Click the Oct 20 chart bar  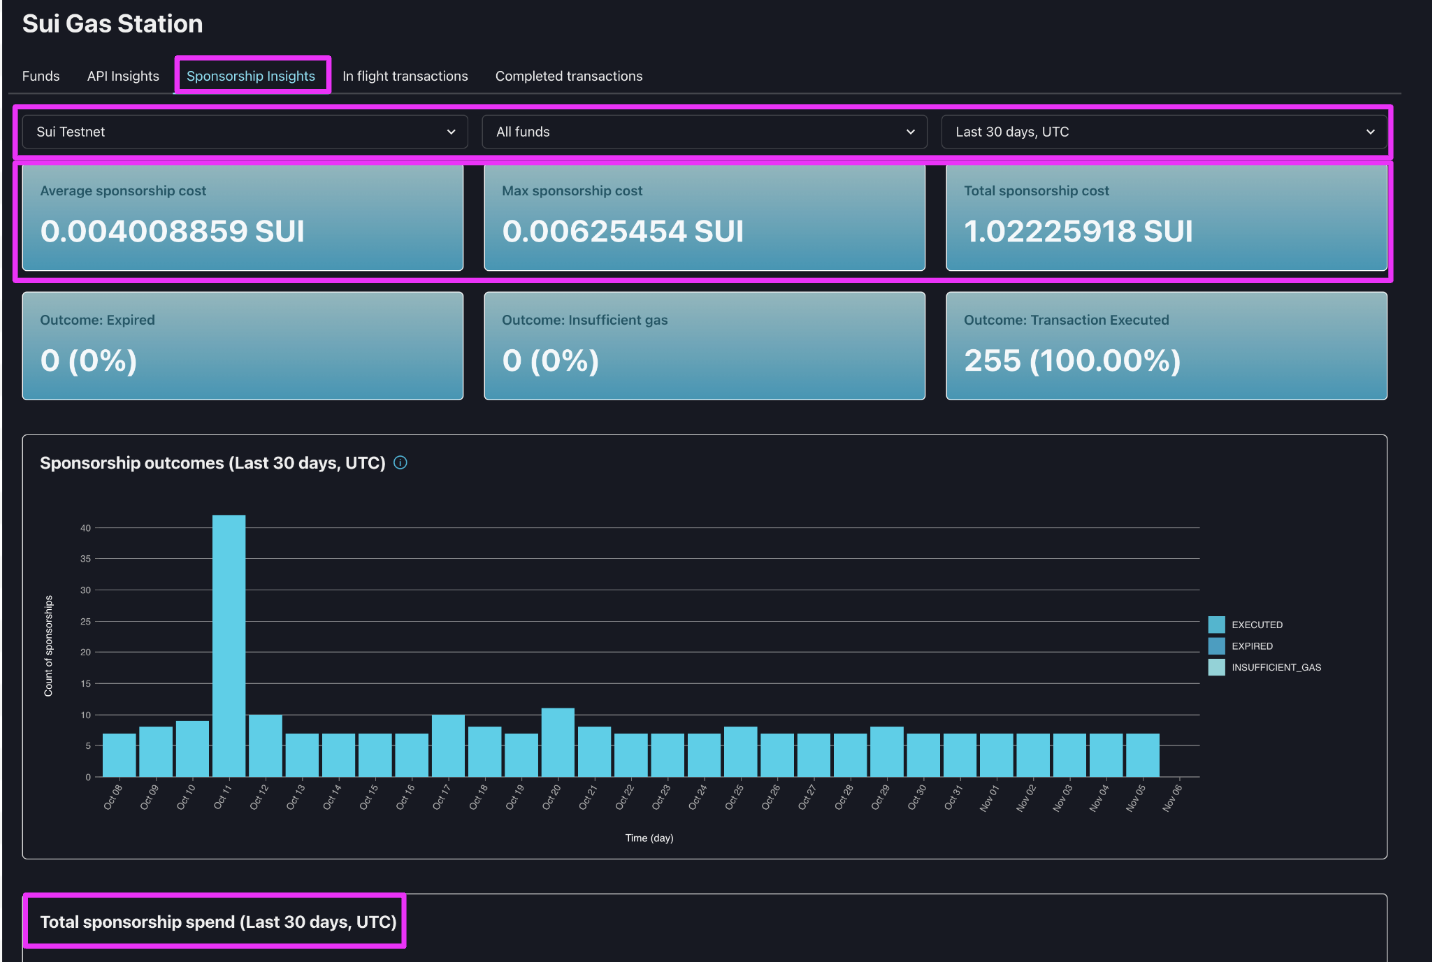point(558,742)
